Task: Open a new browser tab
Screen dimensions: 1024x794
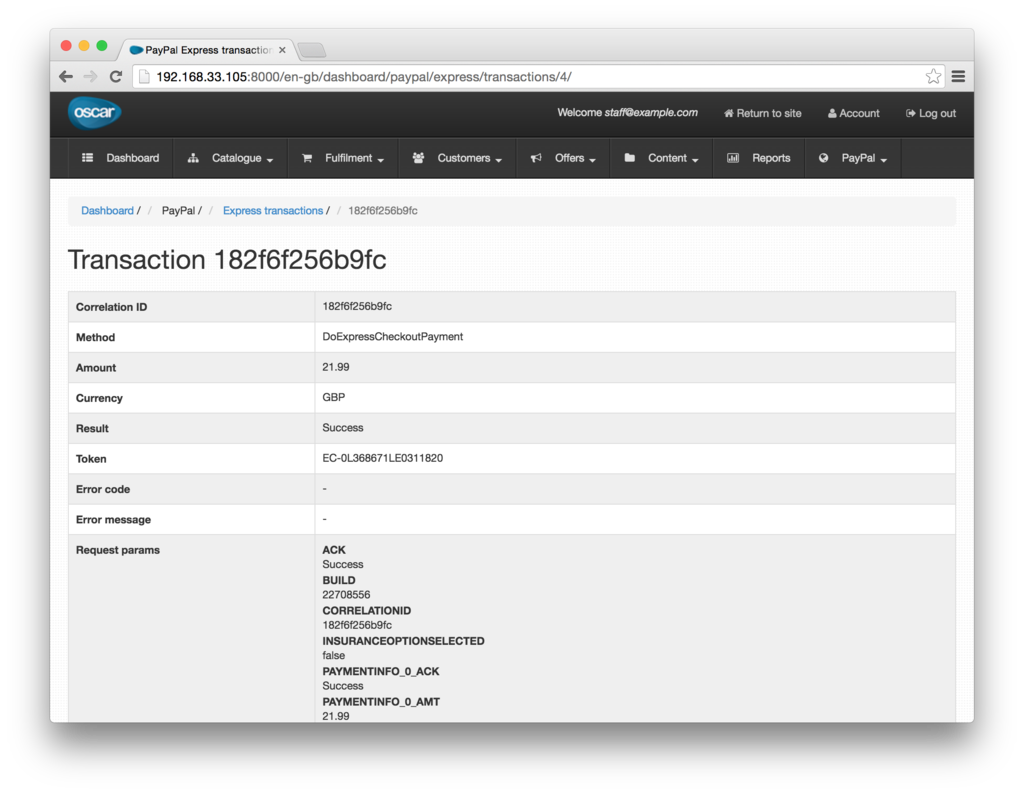Action: [312, 50]
